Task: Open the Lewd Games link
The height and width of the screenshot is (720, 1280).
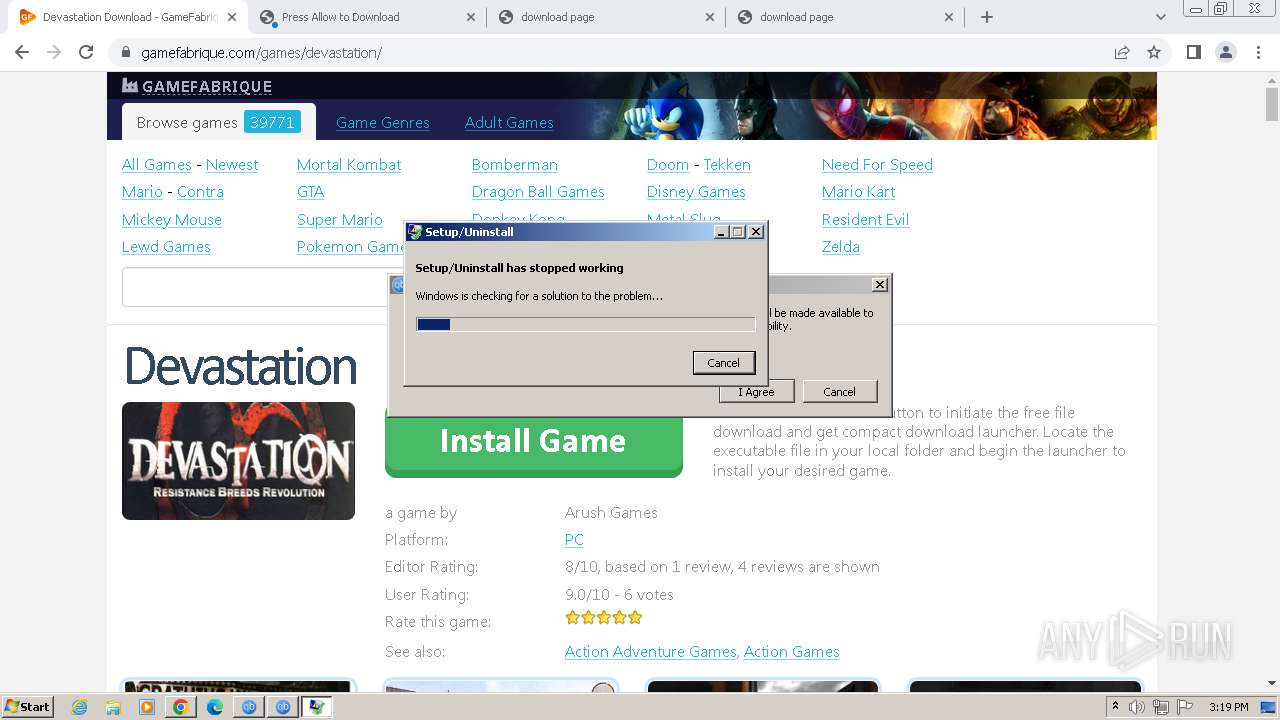Action: click(166, 247)
